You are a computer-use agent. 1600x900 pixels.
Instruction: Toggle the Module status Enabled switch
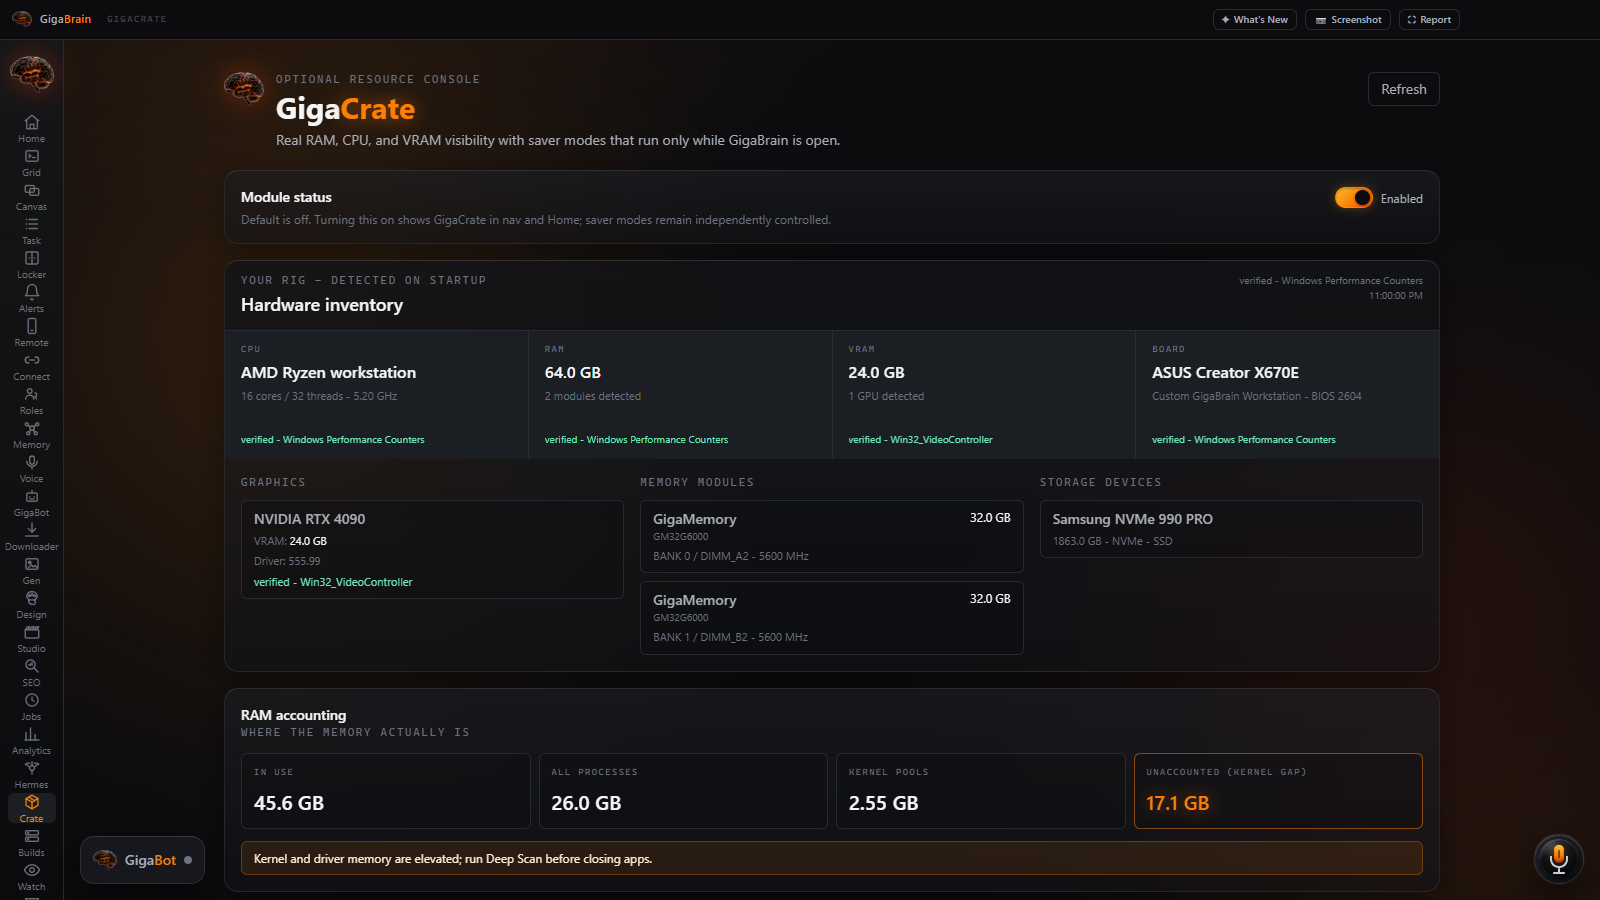pos(1353,198)
